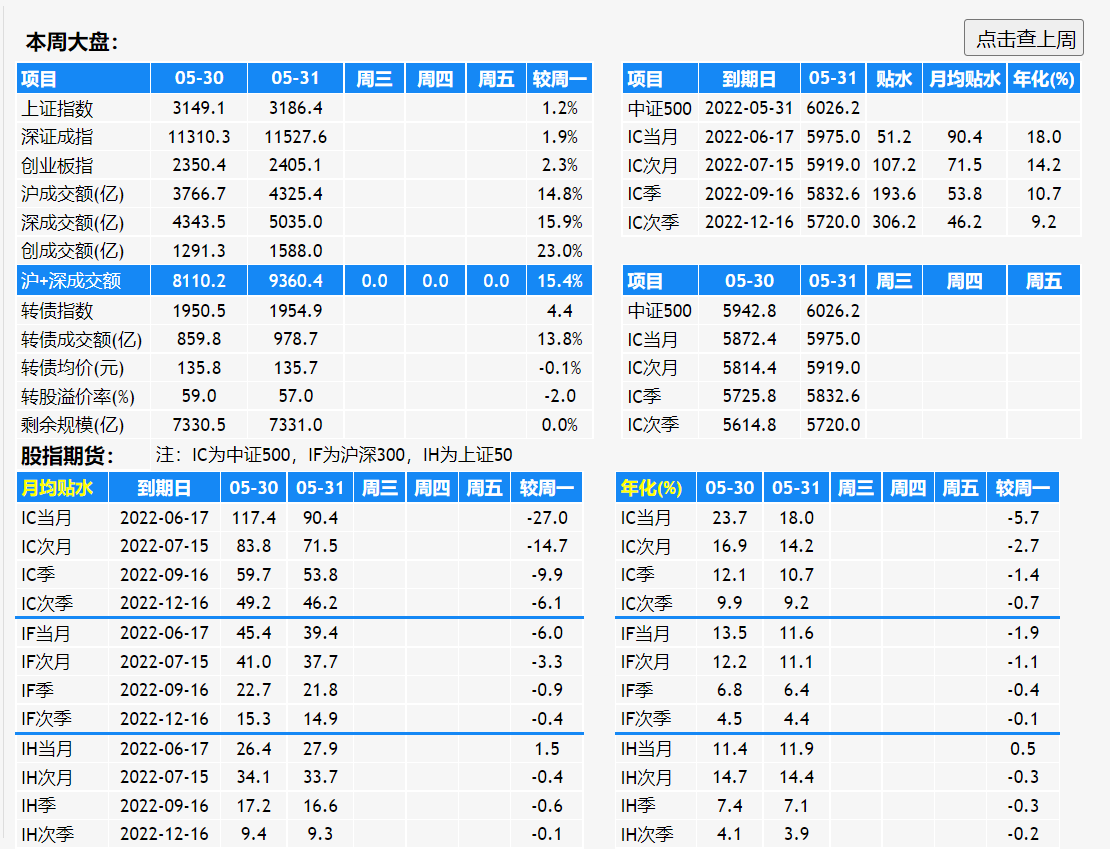Viewport: 1110px width, 849px height.
Task: Click IC次季 05-30 price 5614.8
Action: pos(749,425)
